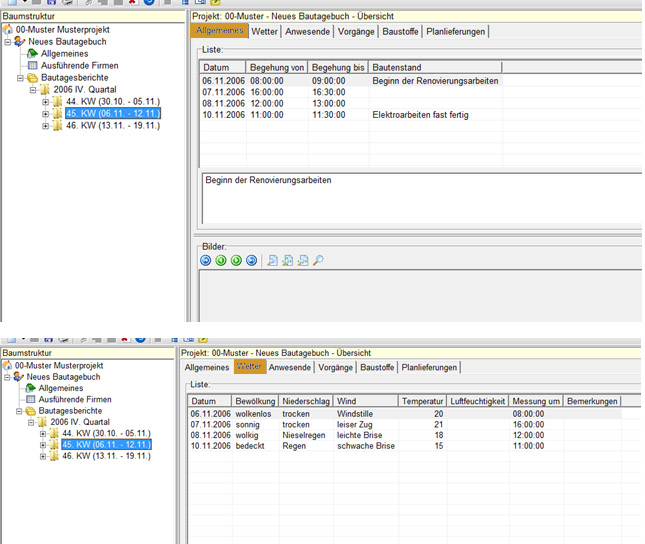Click the third document icon left of the magnifier in Bilder

(x=302, y=260)
